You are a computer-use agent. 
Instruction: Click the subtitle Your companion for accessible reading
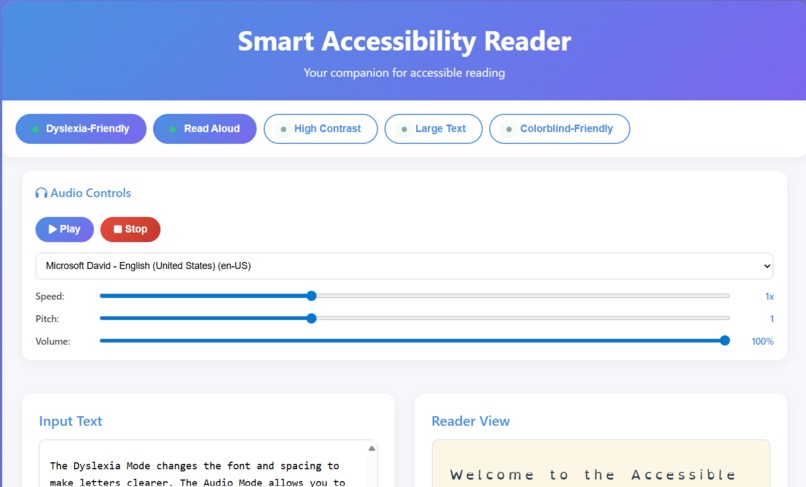(x=404, y=73)
